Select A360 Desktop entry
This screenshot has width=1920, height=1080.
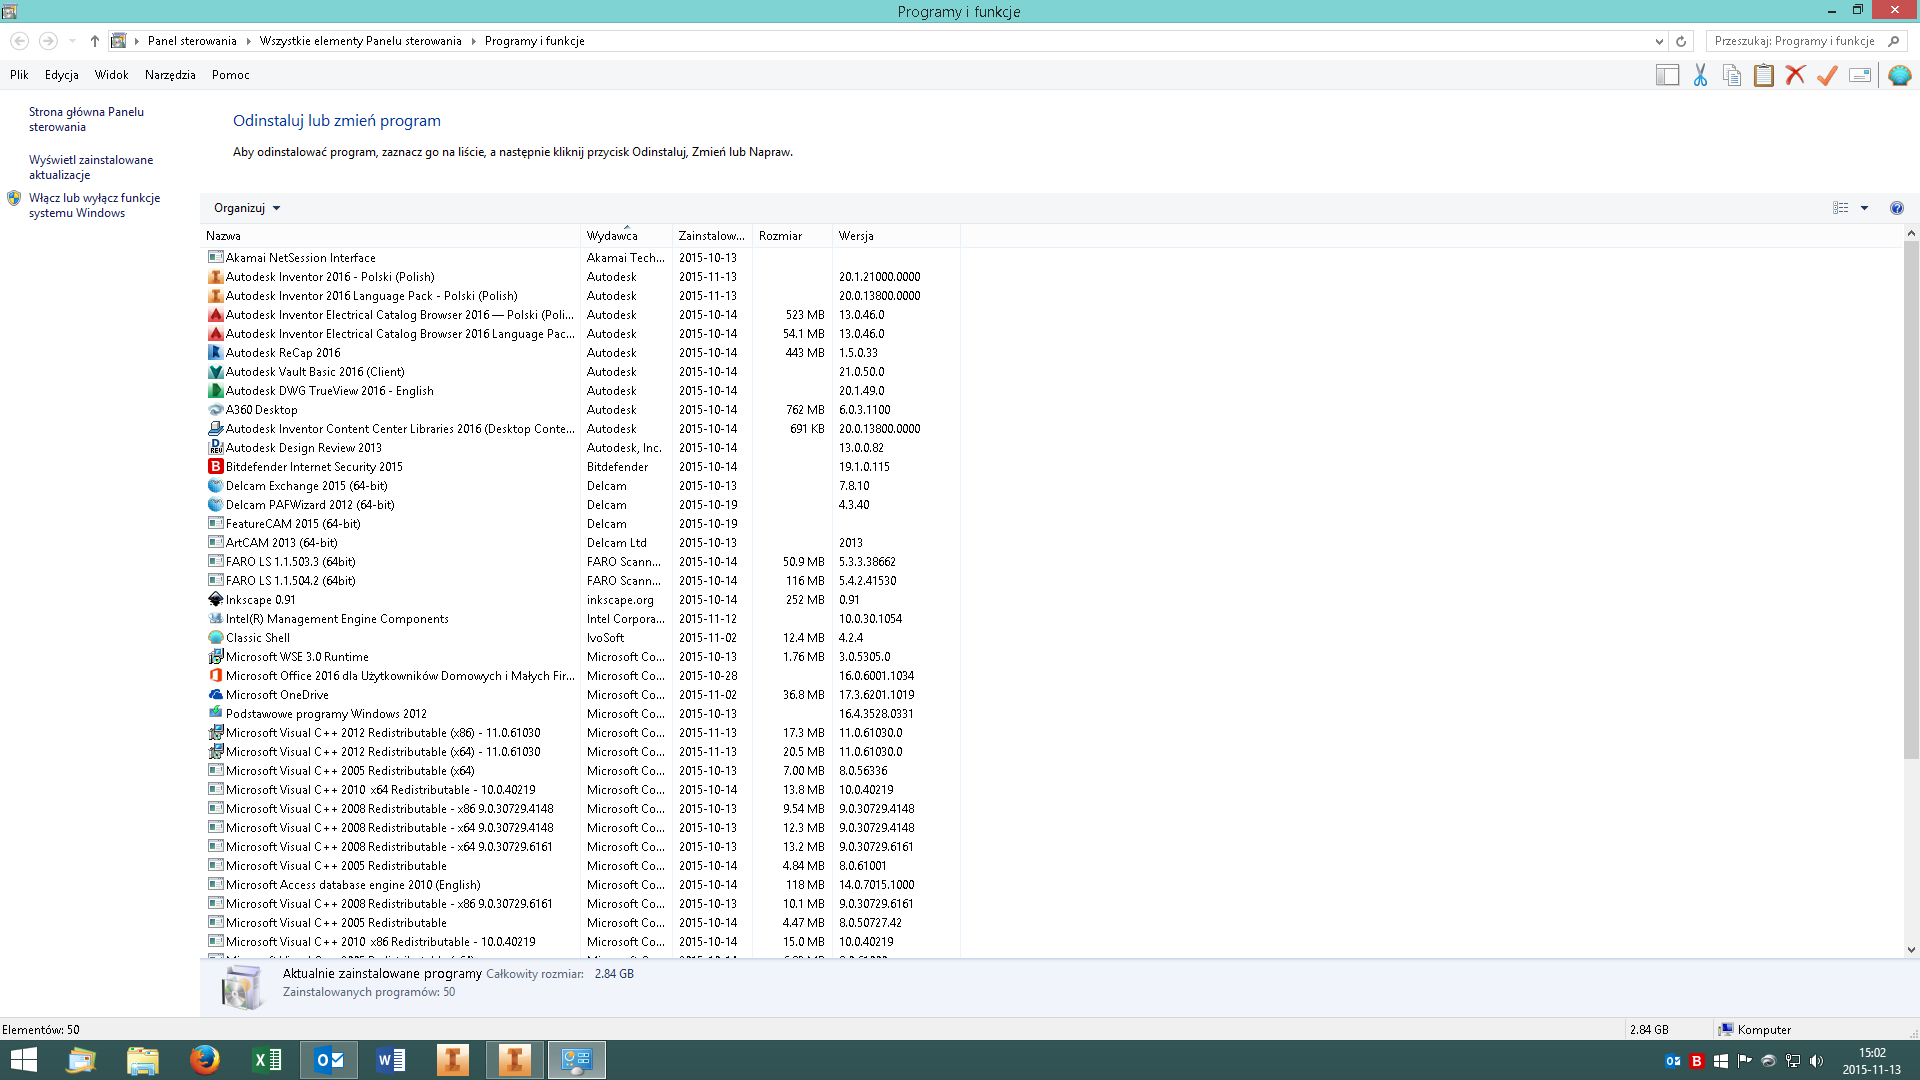click(x=580, y=410)
